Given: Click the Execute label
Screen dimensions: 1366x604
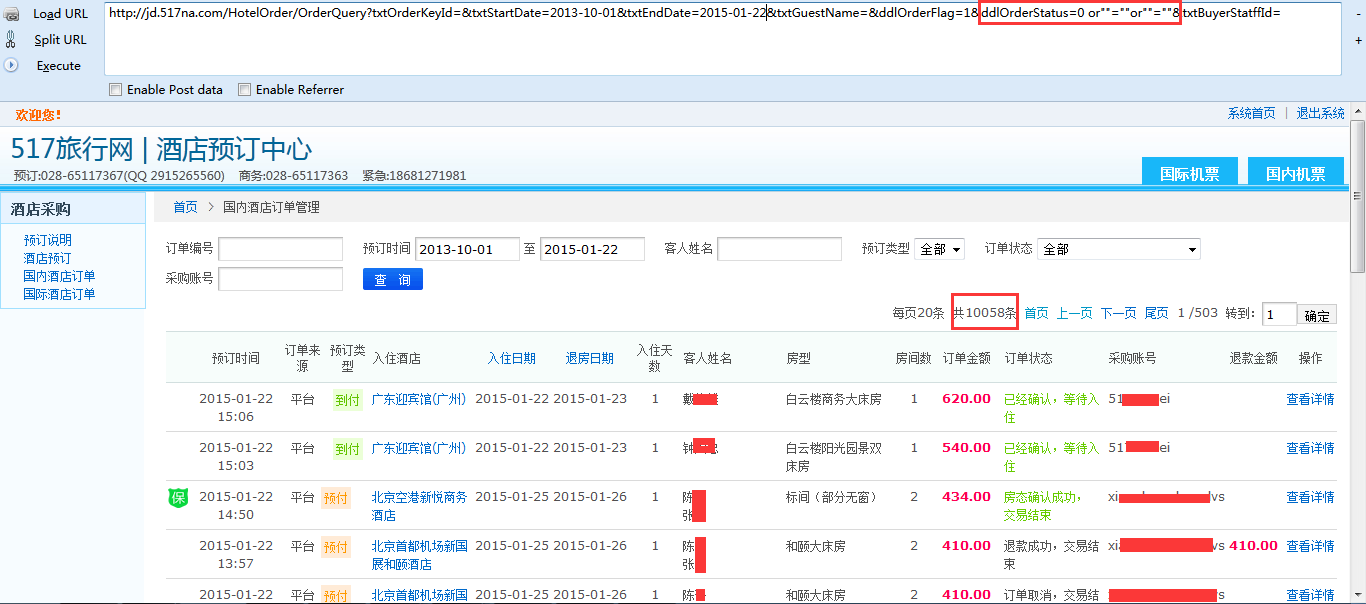Looking at the screenshot, I should click(x=59, y=65).
